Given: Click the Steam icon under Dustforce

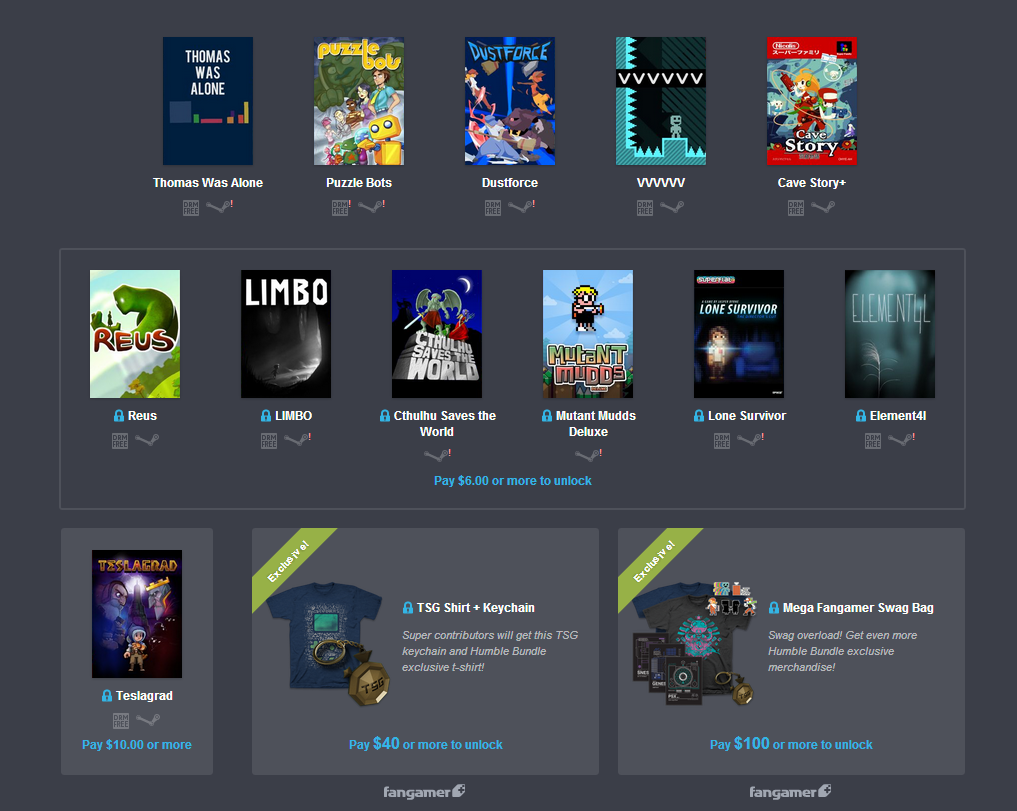Looking at the screenshot, I should (520, 207).
